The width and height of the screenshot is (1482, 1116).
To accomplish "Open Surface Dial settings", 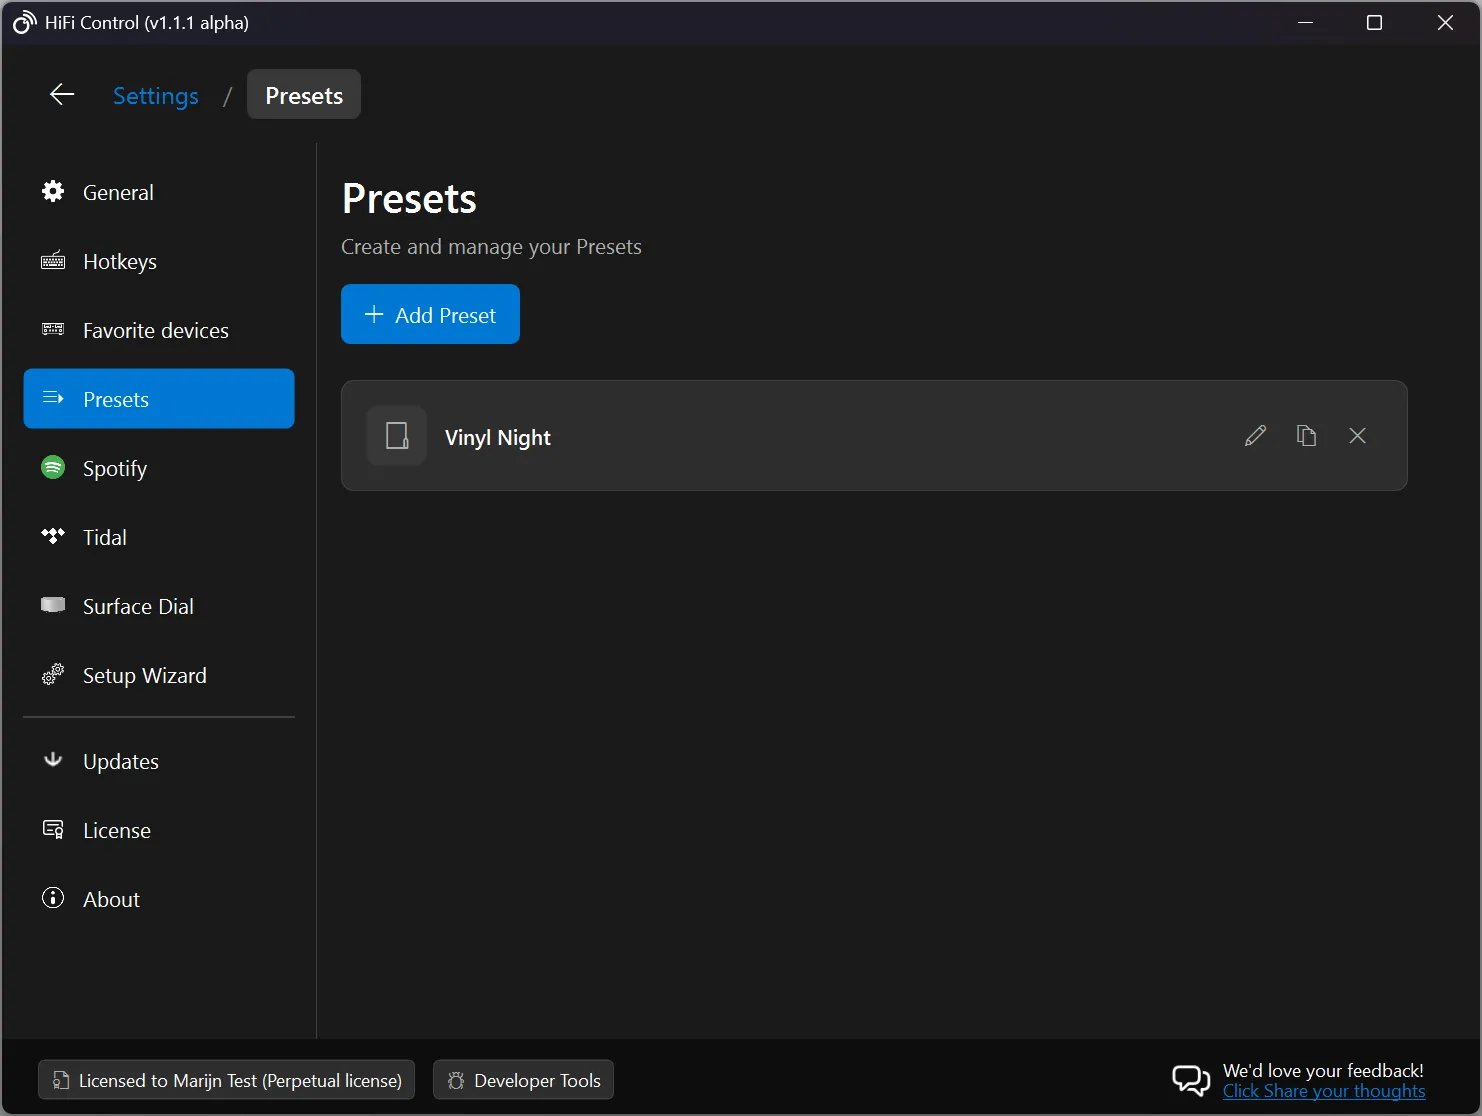I will click(x=137, y=606).
